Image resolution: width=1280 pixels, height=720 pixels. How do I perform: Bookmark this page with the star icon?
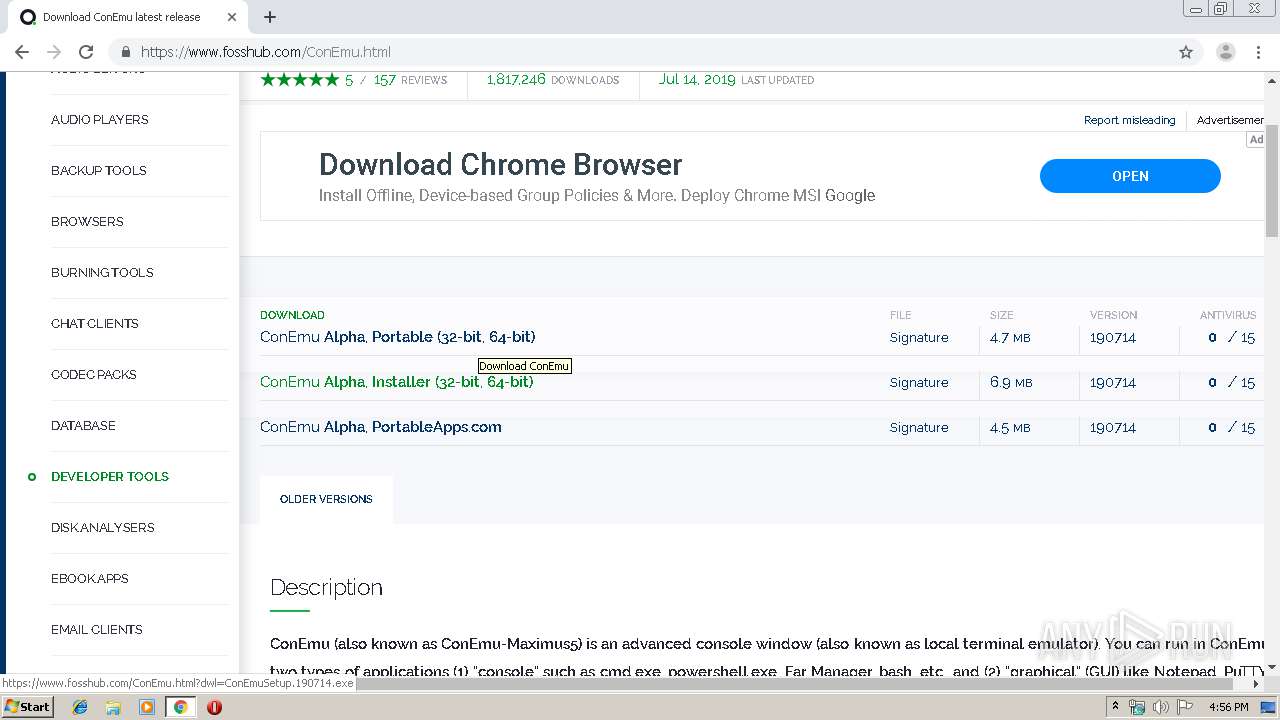tap(1186, 52)
